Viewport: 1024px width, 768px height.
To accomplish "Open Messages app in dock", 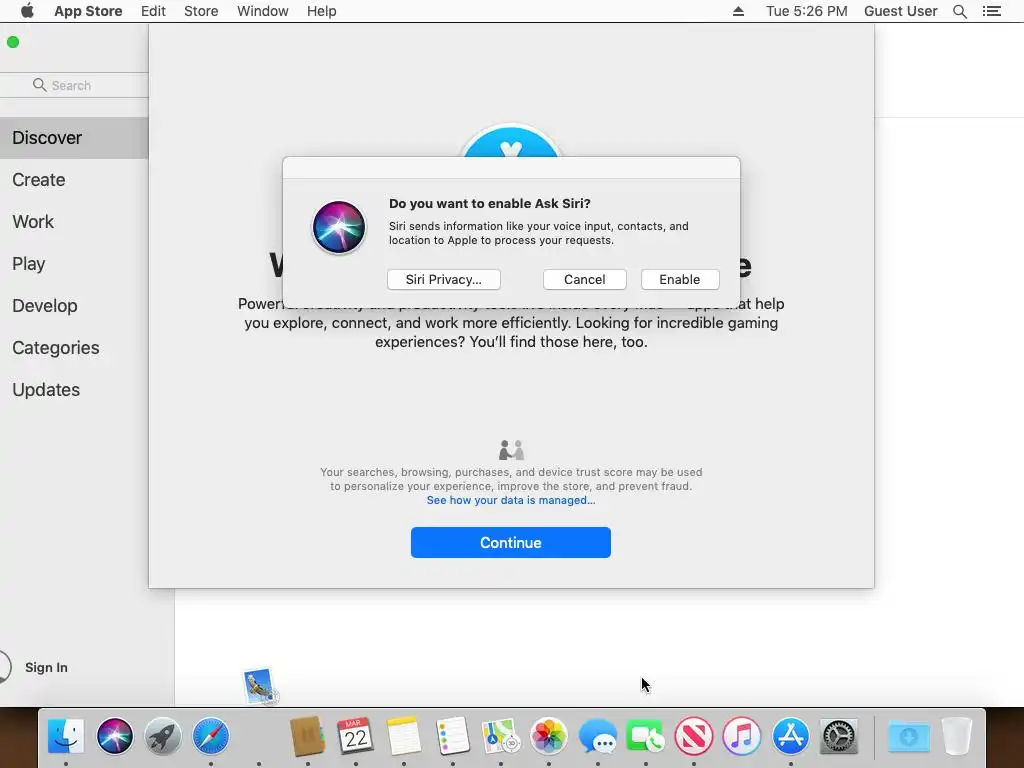I will (598, 736).
